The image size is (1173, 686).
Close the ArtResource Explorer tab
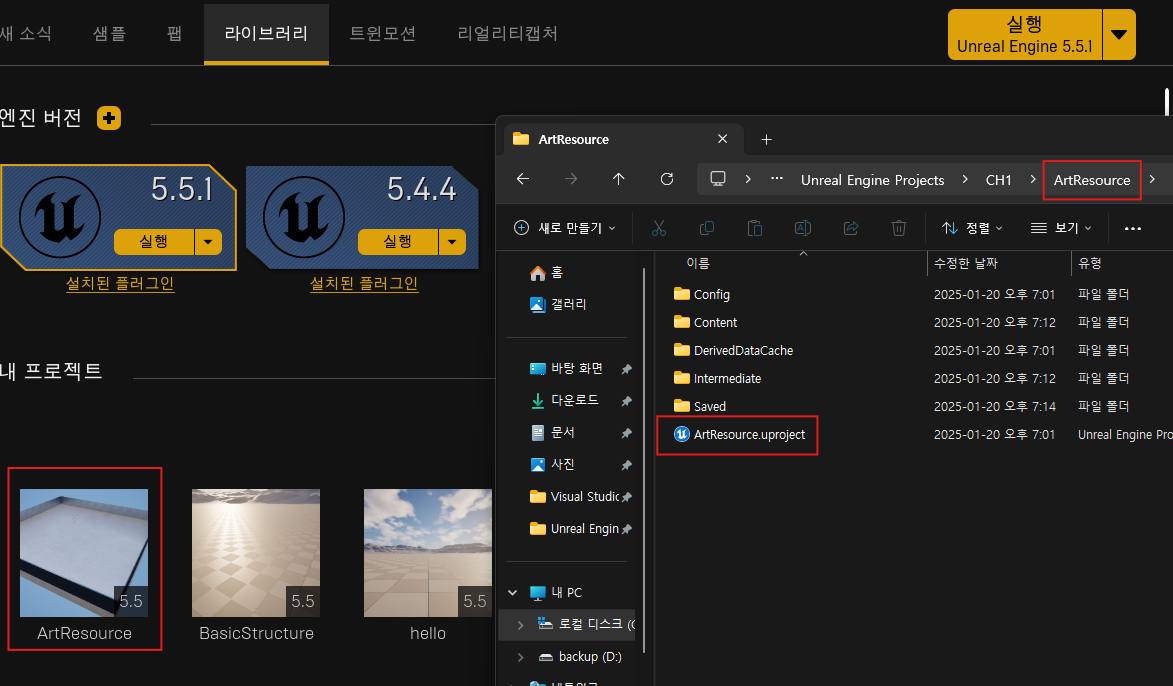click(723, 139)
